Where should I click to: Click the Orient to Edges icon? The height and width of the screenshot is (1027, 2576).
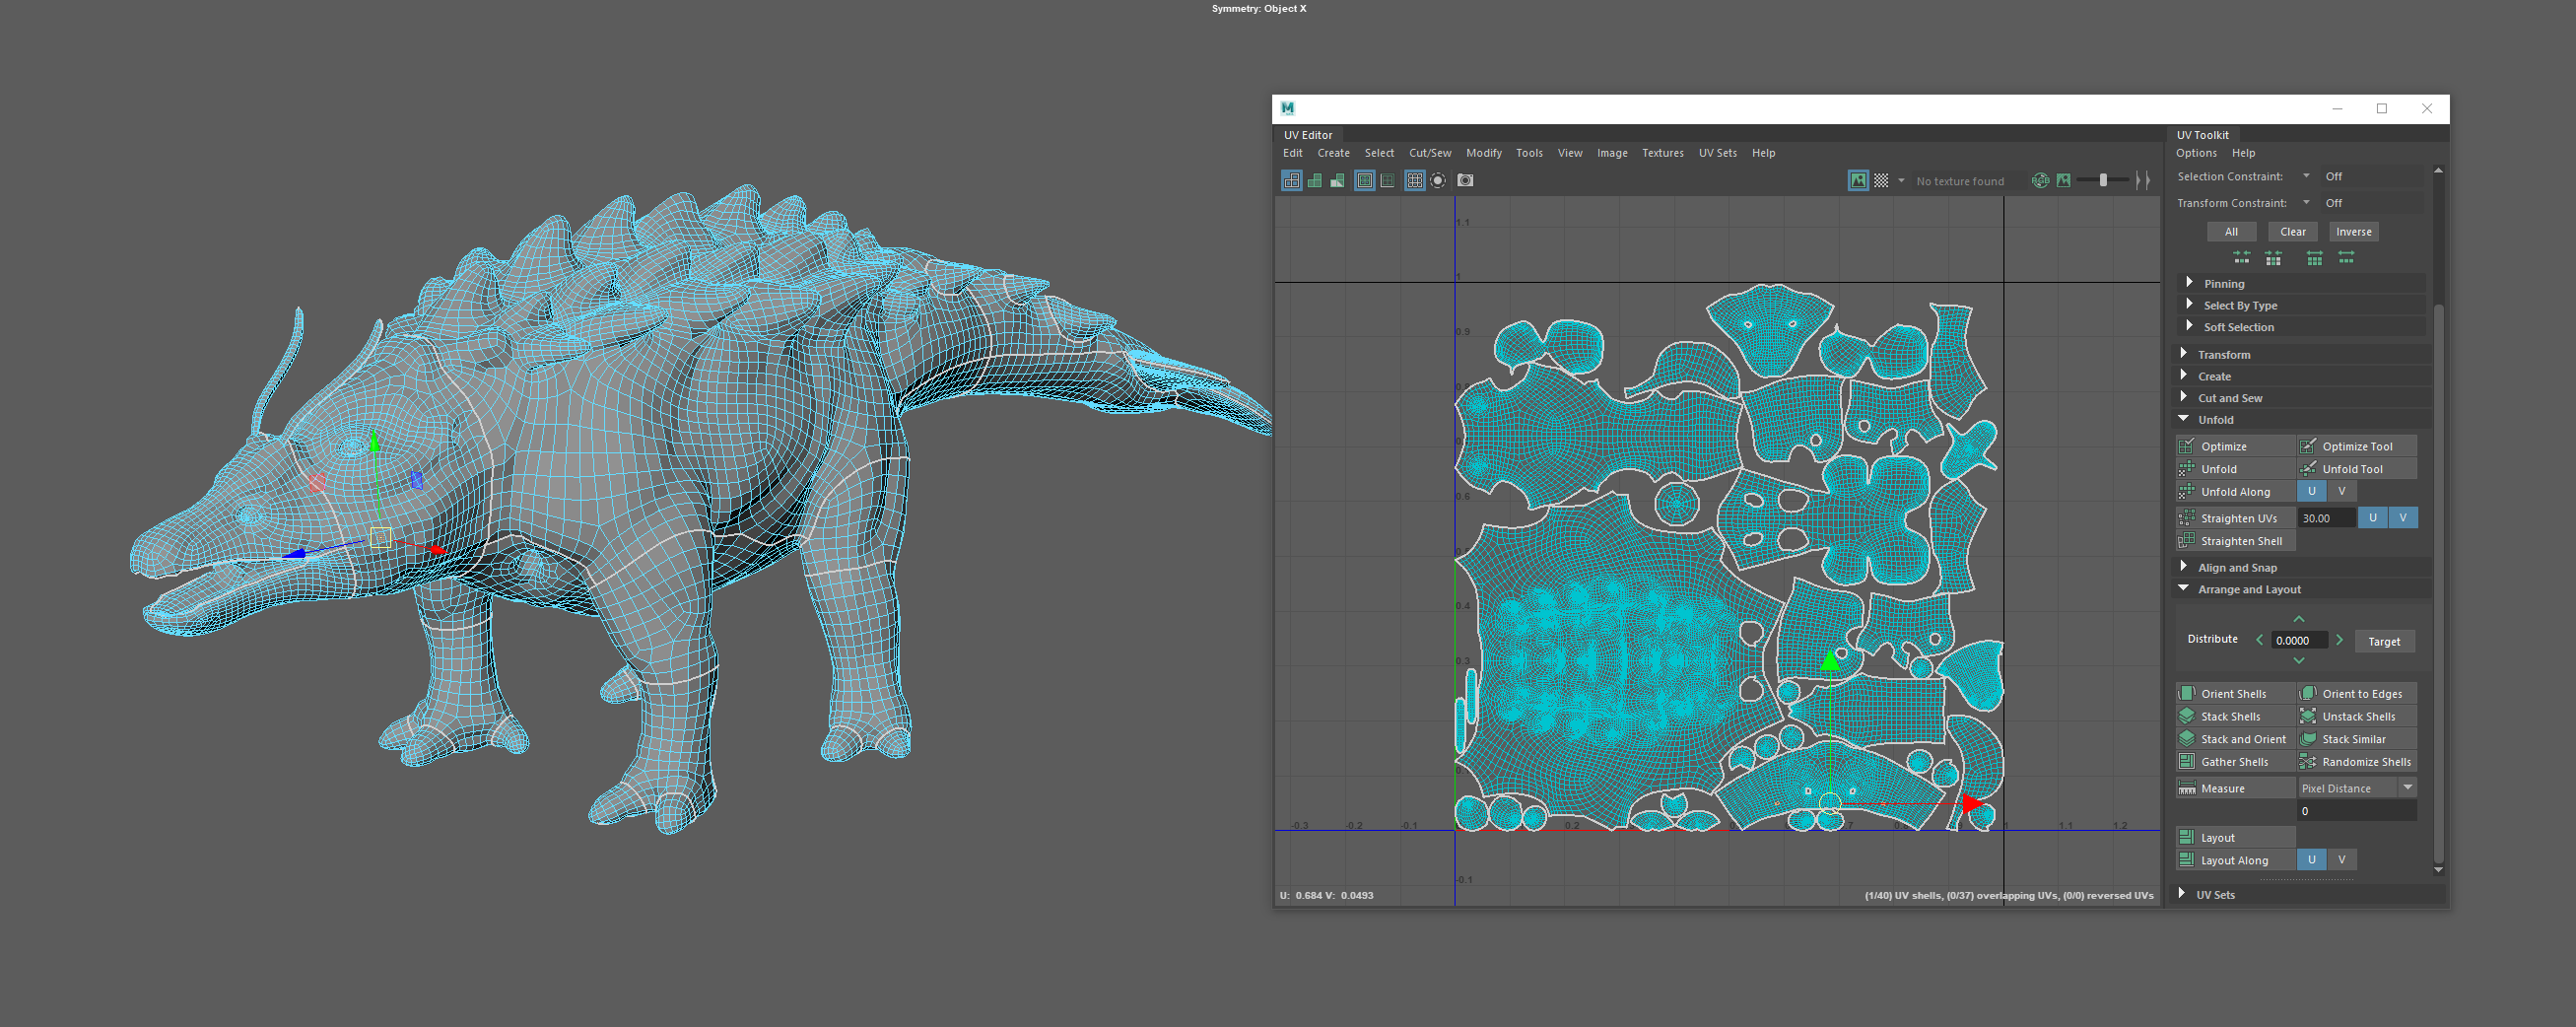(x=2308, y=693)
